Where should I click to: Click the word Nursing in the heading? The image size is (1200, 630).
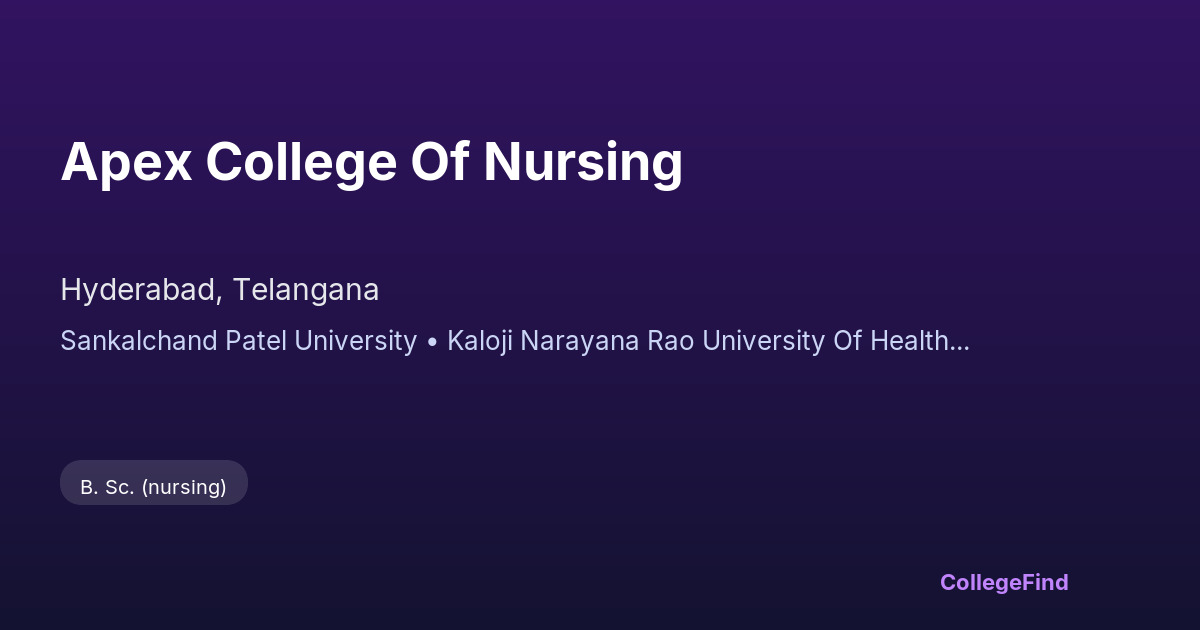pyautogui.click(x=583, y=161)
